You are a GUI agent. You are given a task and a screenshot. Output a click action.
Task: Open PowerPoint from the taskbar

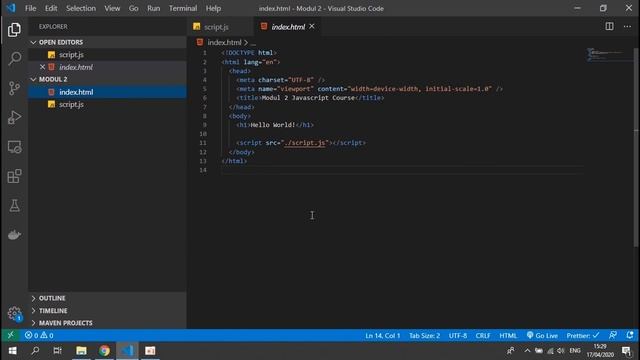point(150,351)
